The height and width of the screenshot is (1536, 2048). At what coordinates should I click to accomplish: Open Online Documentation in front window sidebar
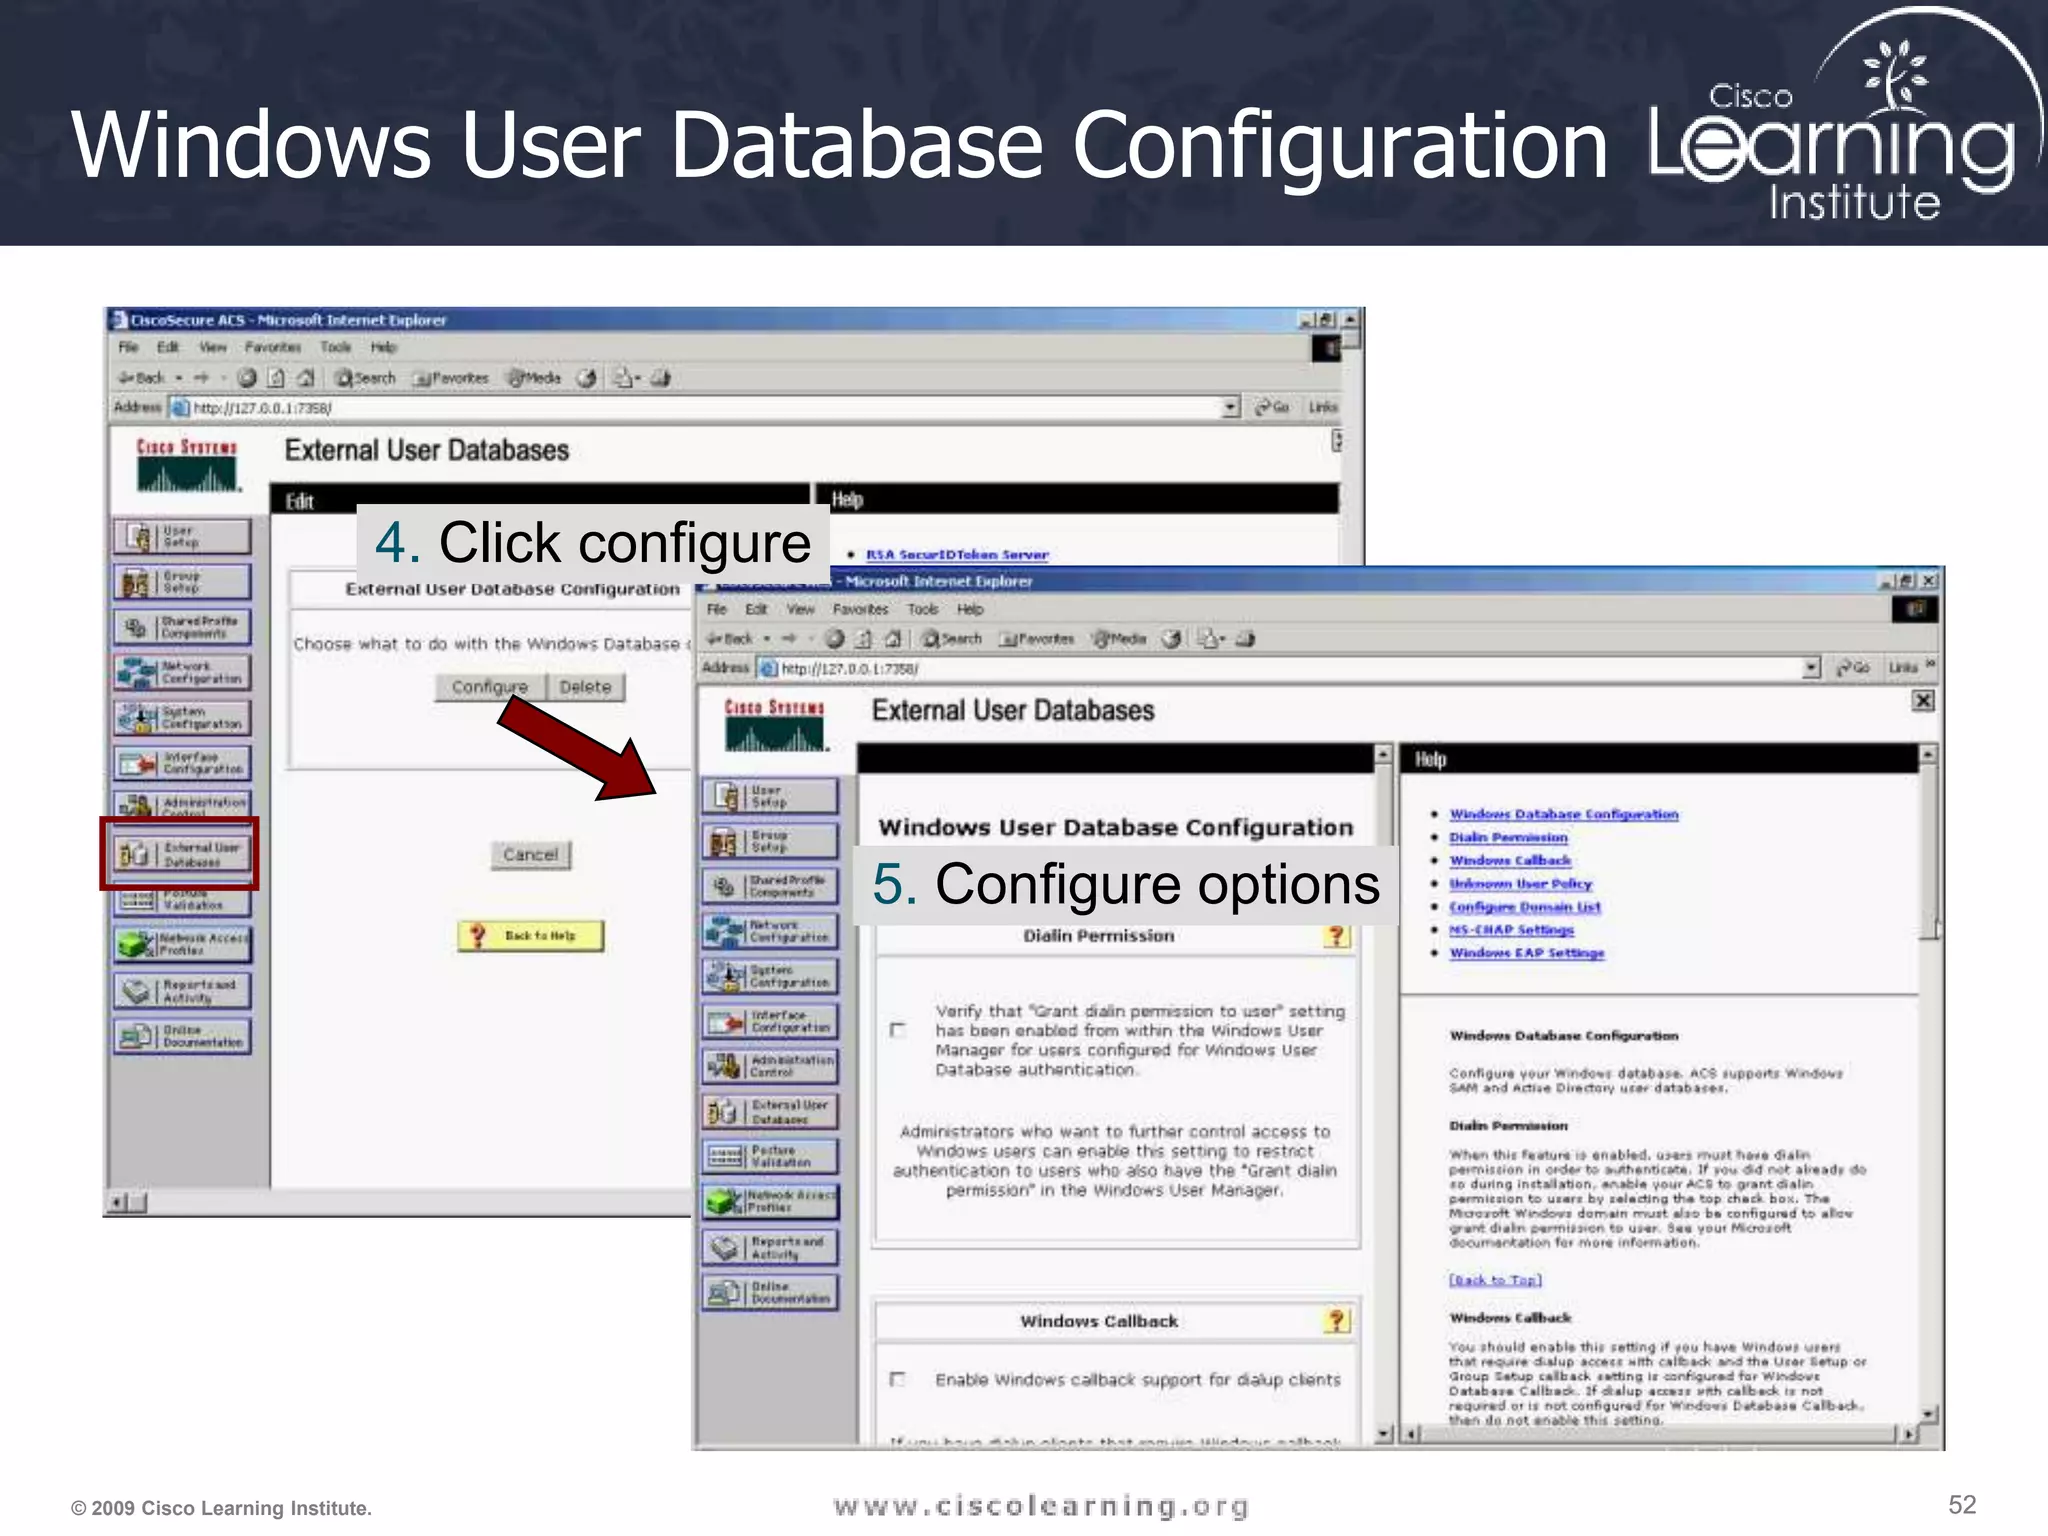coord(770,1292)
